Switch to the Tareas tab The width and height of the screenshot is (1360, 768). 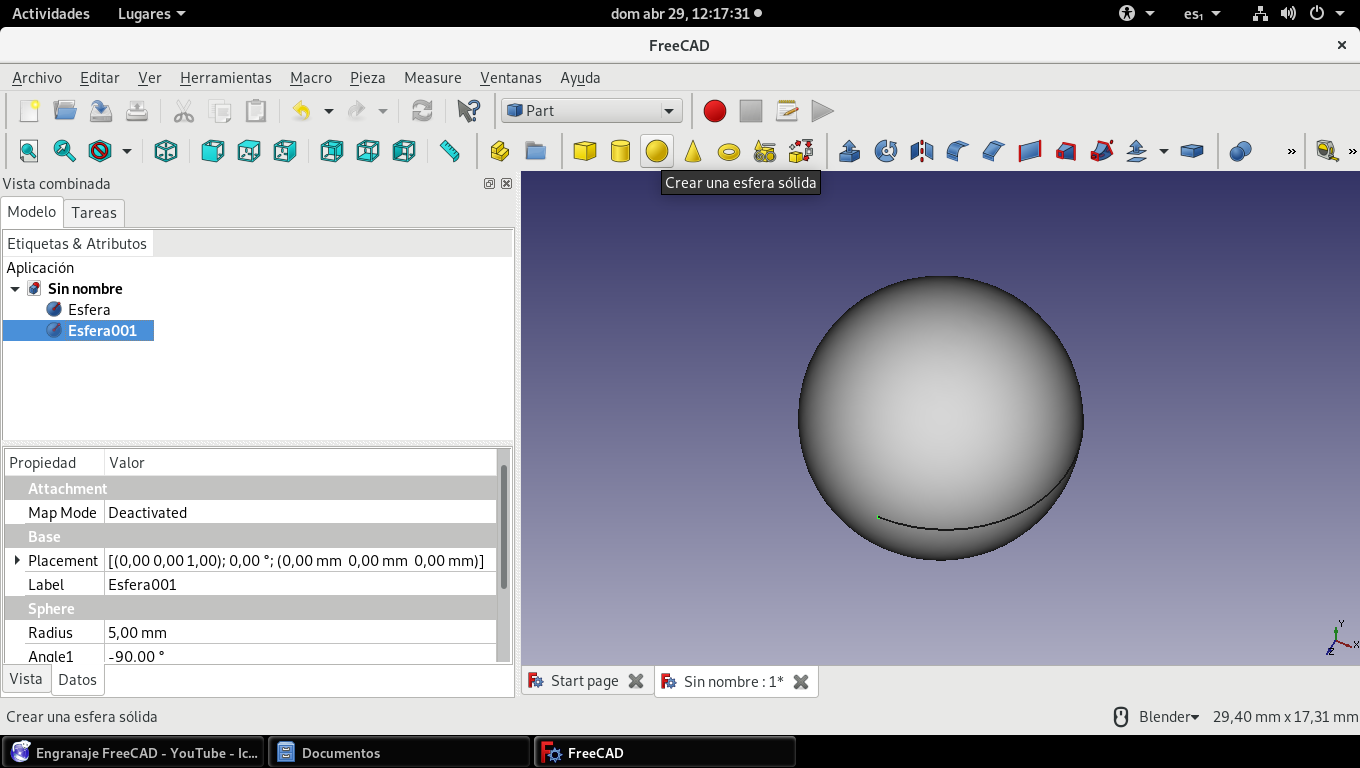94,212
